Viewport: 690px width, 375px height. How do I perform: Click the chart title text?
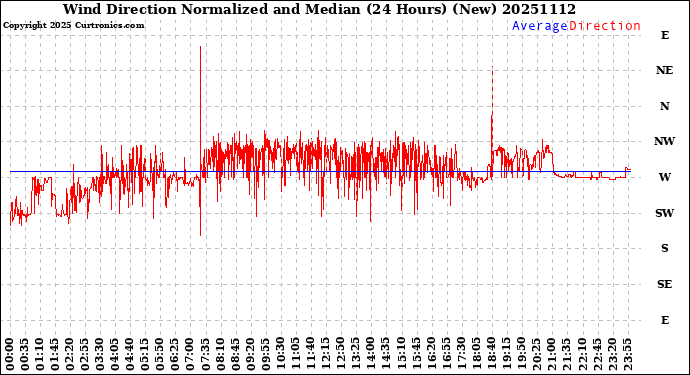[319, 9]
